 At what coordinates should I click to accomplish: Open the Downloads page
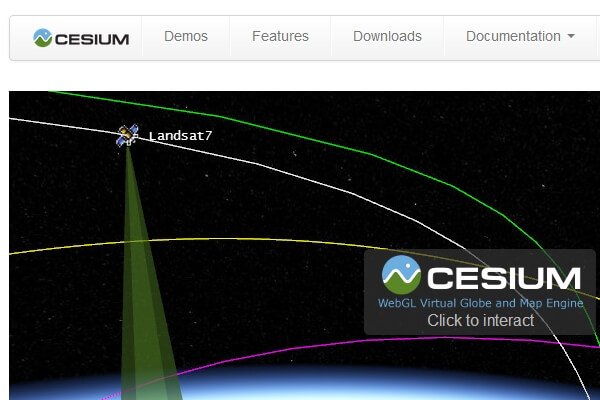click(387, 36)
